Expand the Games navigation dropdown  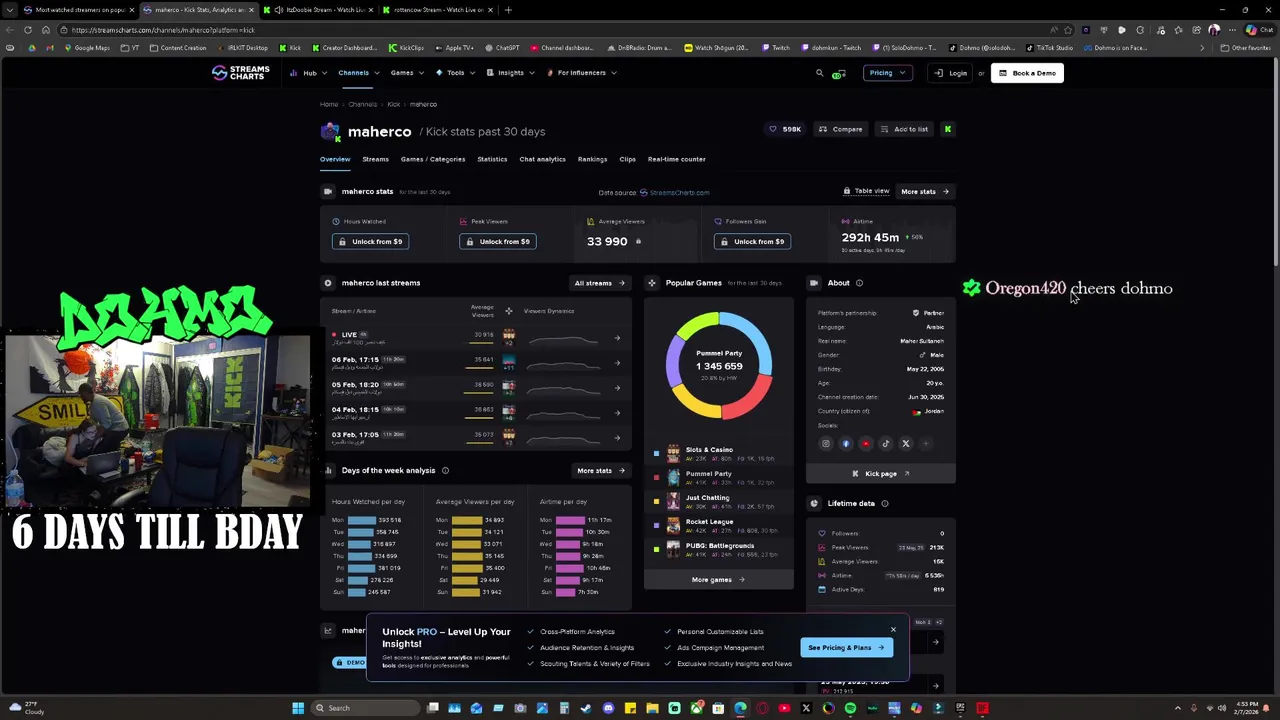coord(406,73)
